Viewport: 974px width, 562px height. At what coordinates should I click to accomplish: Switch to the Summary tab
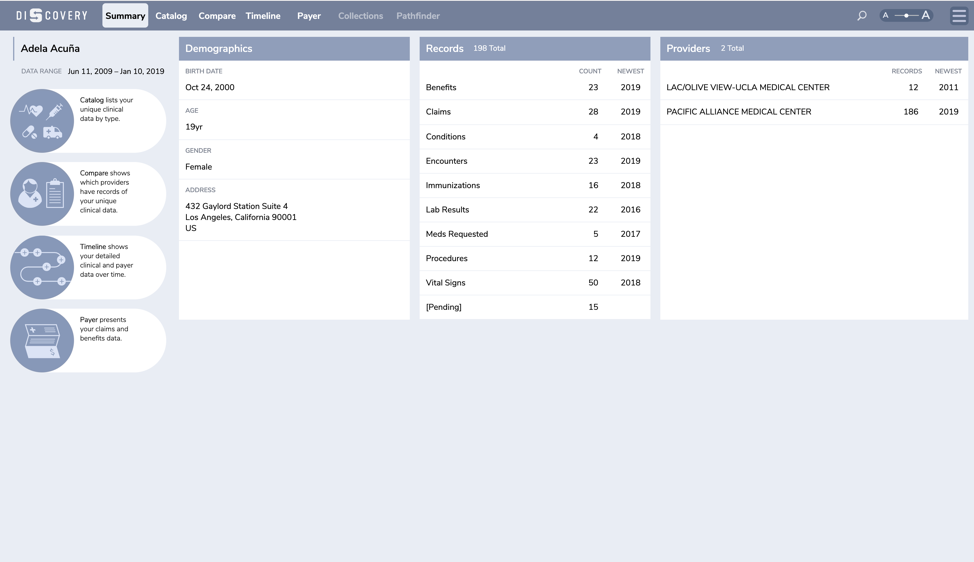(125, 16)
